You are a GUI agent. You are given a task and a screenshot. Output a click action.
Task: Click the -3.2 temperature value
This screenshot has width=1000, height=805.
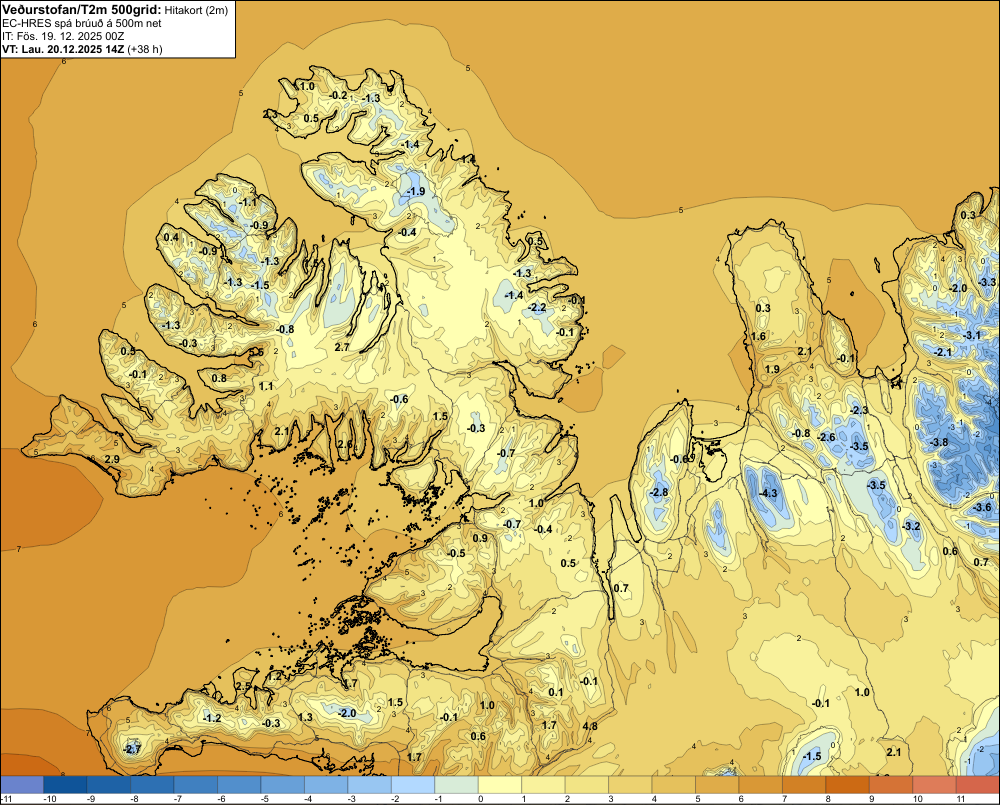911,526
